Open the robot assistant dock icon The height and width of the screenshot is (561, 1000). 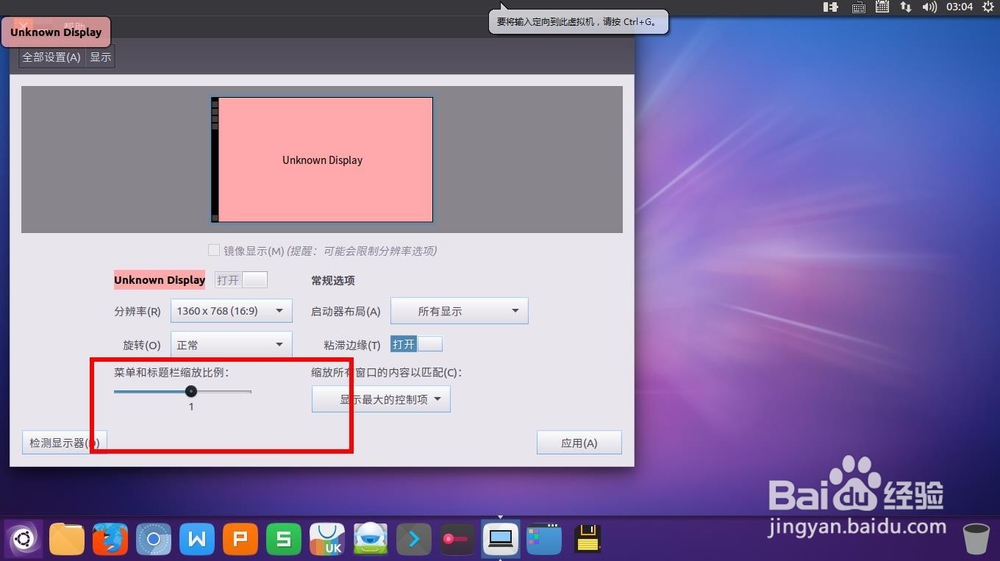click(x=370, y=539)
